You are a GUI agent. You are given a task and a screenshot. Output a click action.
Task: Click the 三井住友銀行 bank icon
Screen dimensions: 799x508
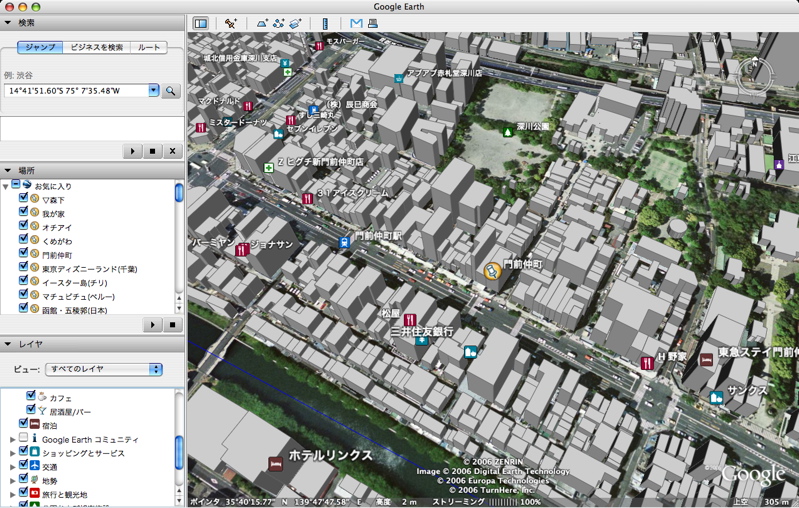[x=421, y=340]
